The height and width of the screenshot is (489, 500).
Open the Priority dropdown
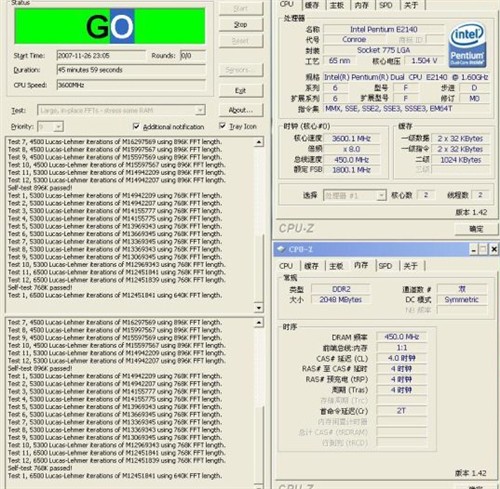pos(59,127)
